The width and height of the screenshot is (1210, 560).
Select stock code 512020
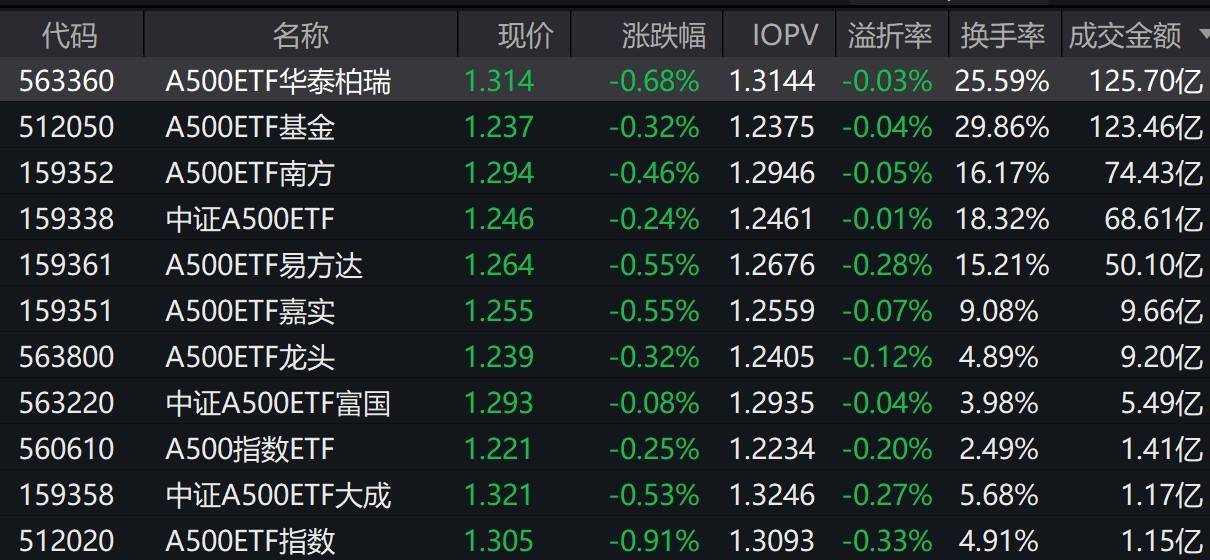[67, 541]
